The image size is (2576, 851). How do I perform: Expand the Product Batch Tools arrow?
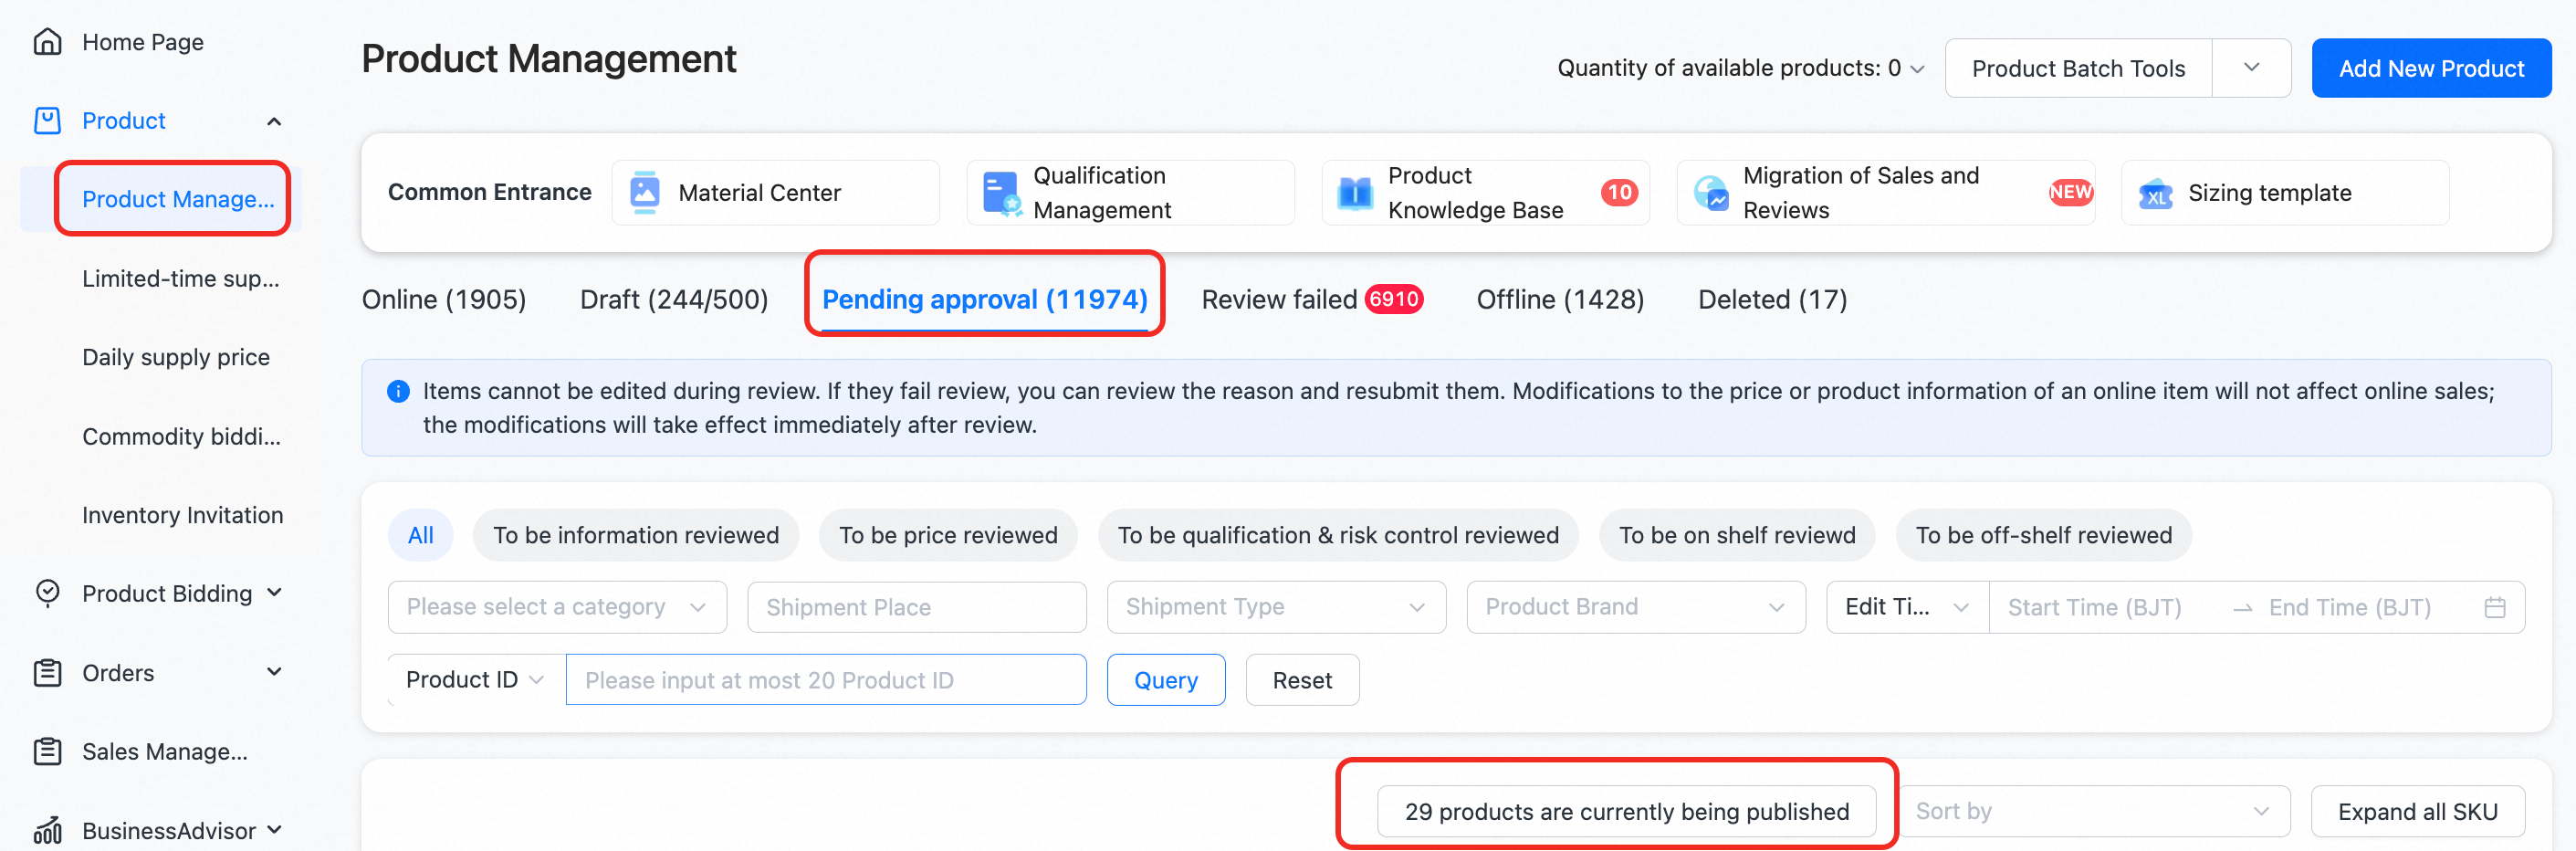(x=2251, y=68)
